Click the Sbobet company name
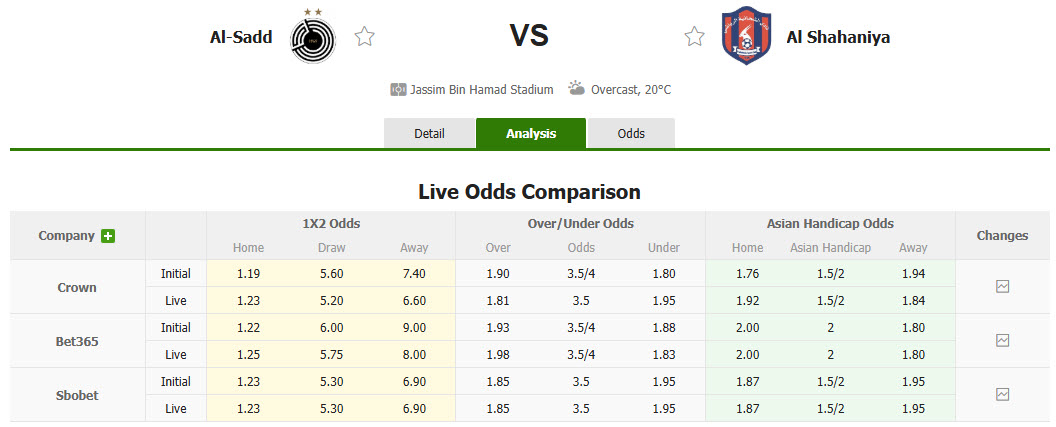This screenshot has width=1056, height=427. click(77, 395)
